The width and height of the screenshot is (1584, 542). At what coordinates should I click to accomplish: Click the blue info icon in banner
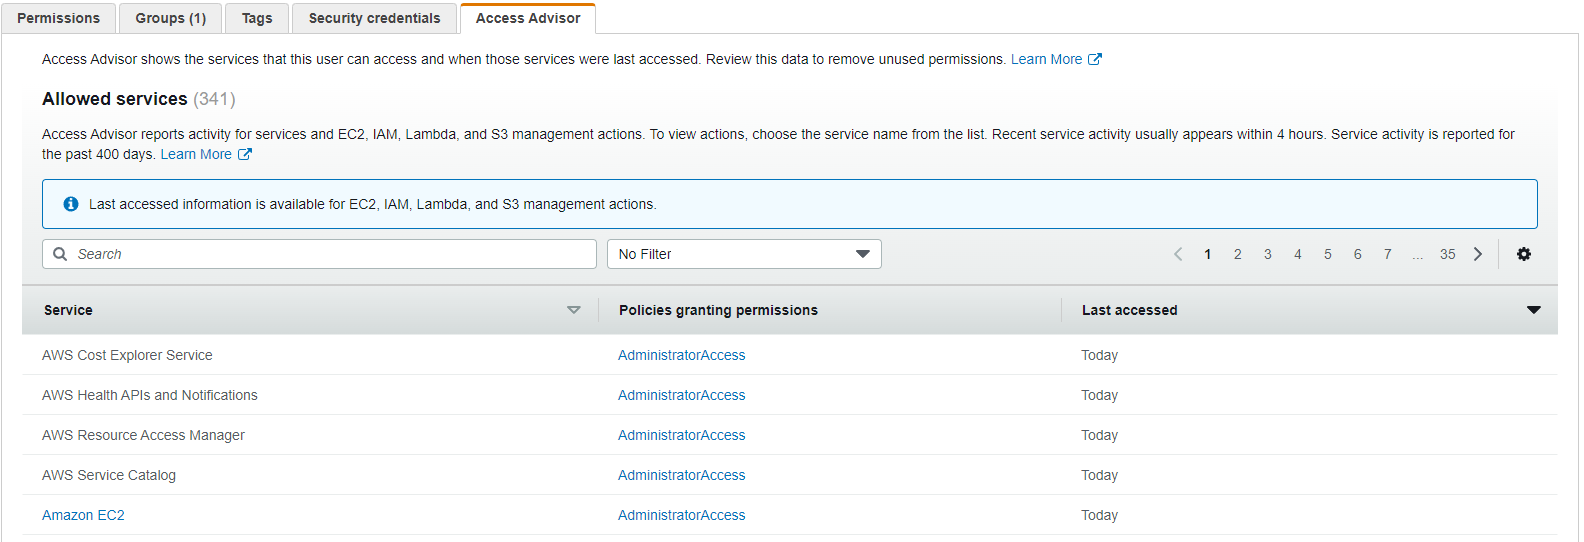pyautogui.click(x=71, y=204)
